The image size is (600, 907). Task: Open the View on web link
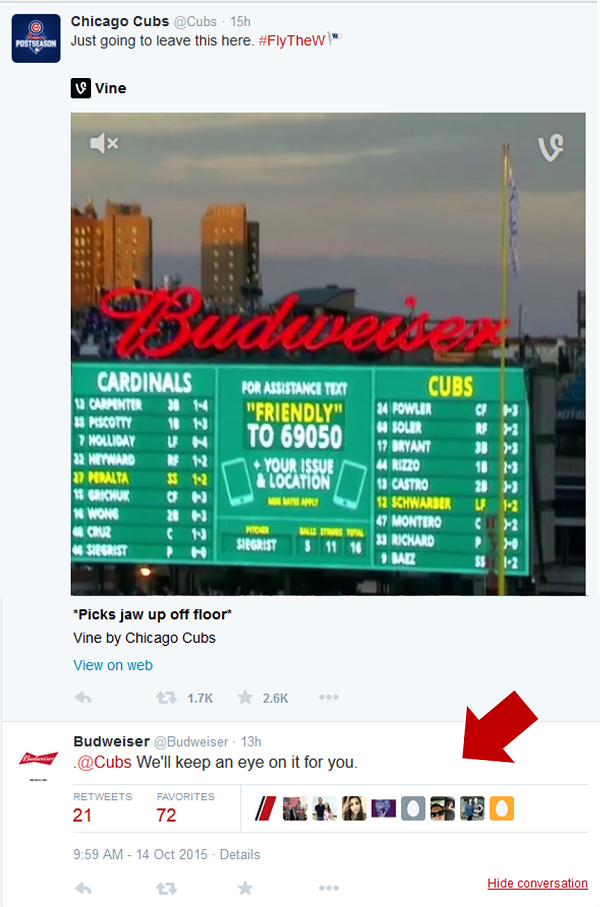coord(113,665)
